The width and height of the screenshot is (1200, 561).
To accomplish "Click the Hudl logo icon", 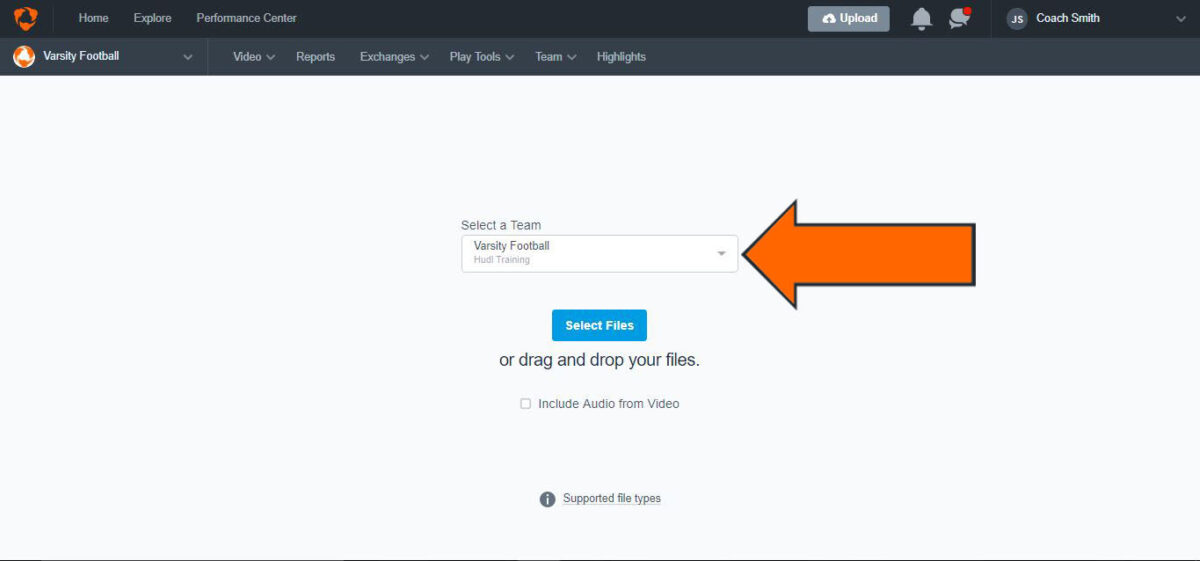I will click(25, 18).
